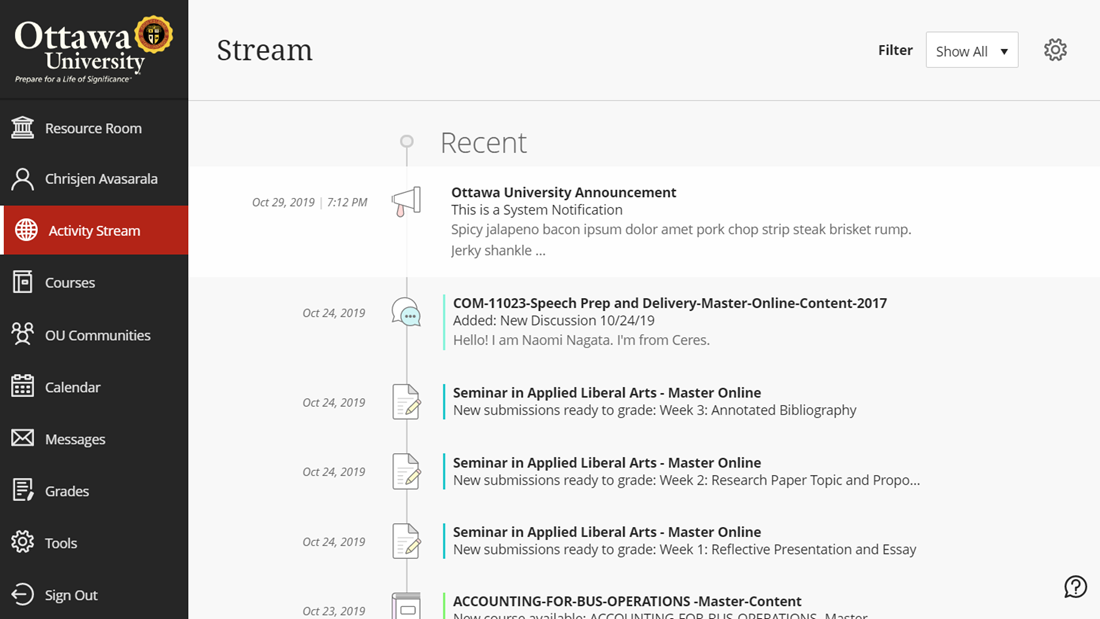Screen dimensions: 1100x619
Task: Open the Grades page
Action: point(94,490)
